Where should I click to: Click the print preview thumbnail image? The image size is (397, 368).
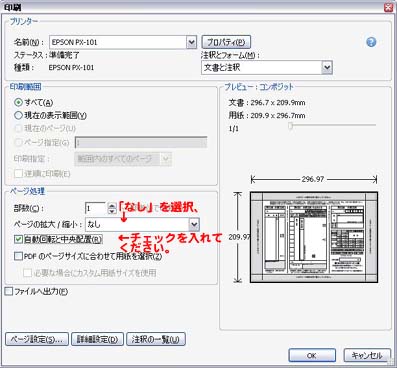pyautogui.click(x=314, y=237)
